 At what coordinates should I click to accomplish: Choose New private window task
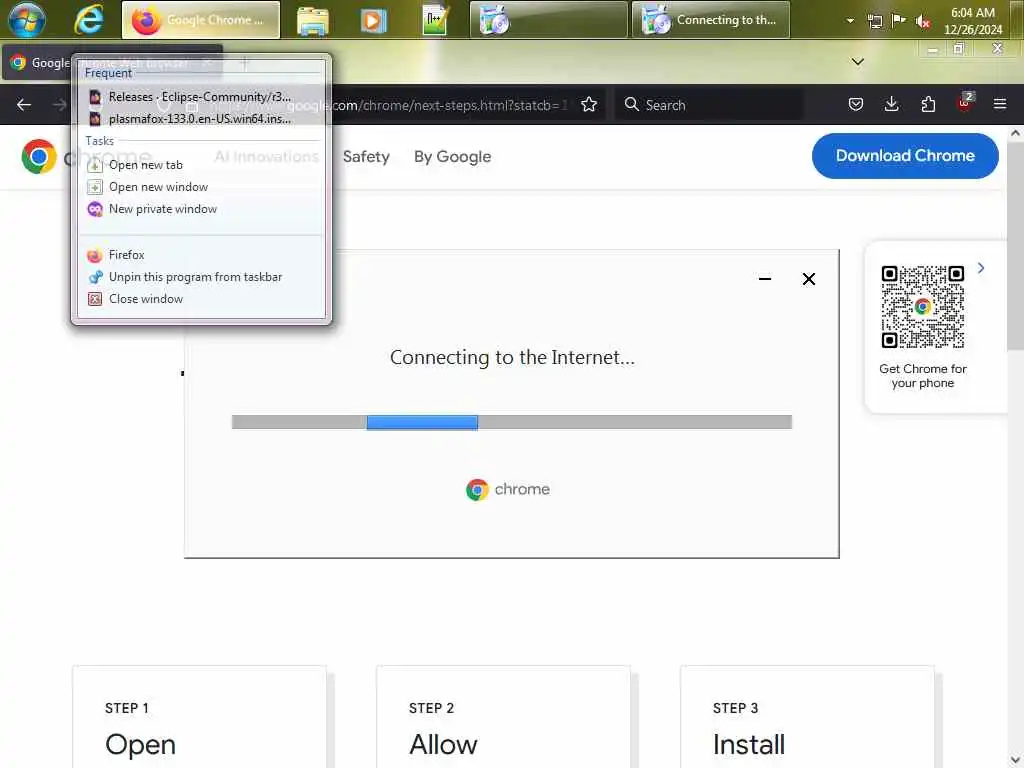[x=200, y=209]
